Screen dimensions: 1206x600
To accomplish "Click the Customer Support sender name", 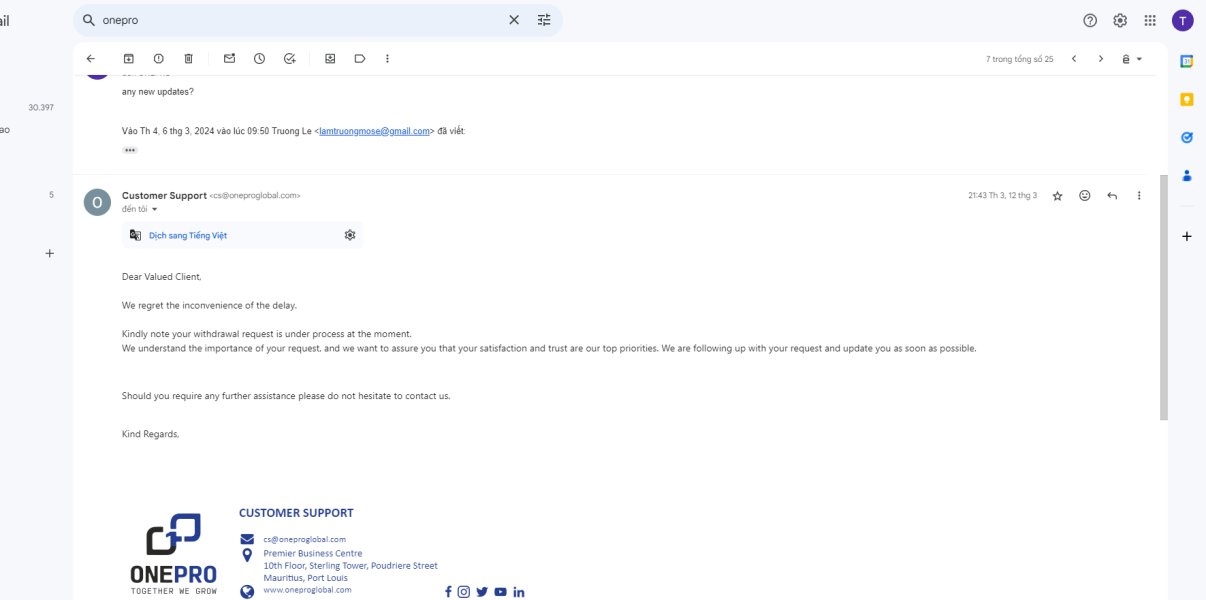I will tap(164, 195).
